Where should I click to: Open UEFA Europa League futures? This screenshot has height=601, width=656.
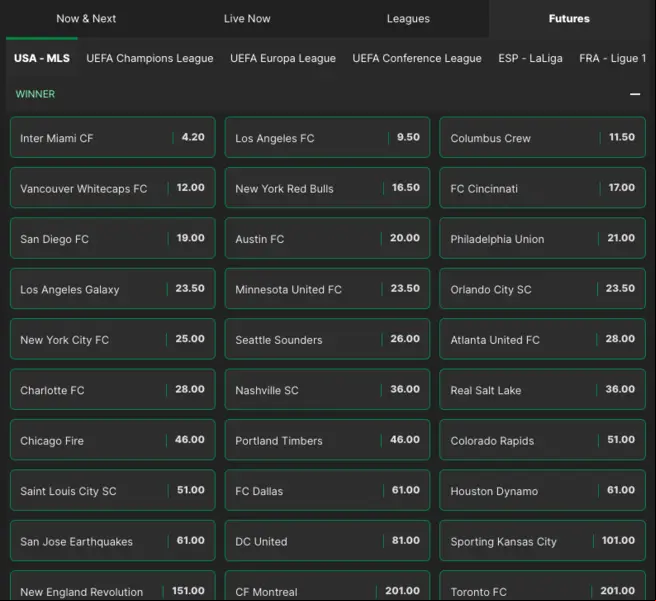[x=283, y=58]
